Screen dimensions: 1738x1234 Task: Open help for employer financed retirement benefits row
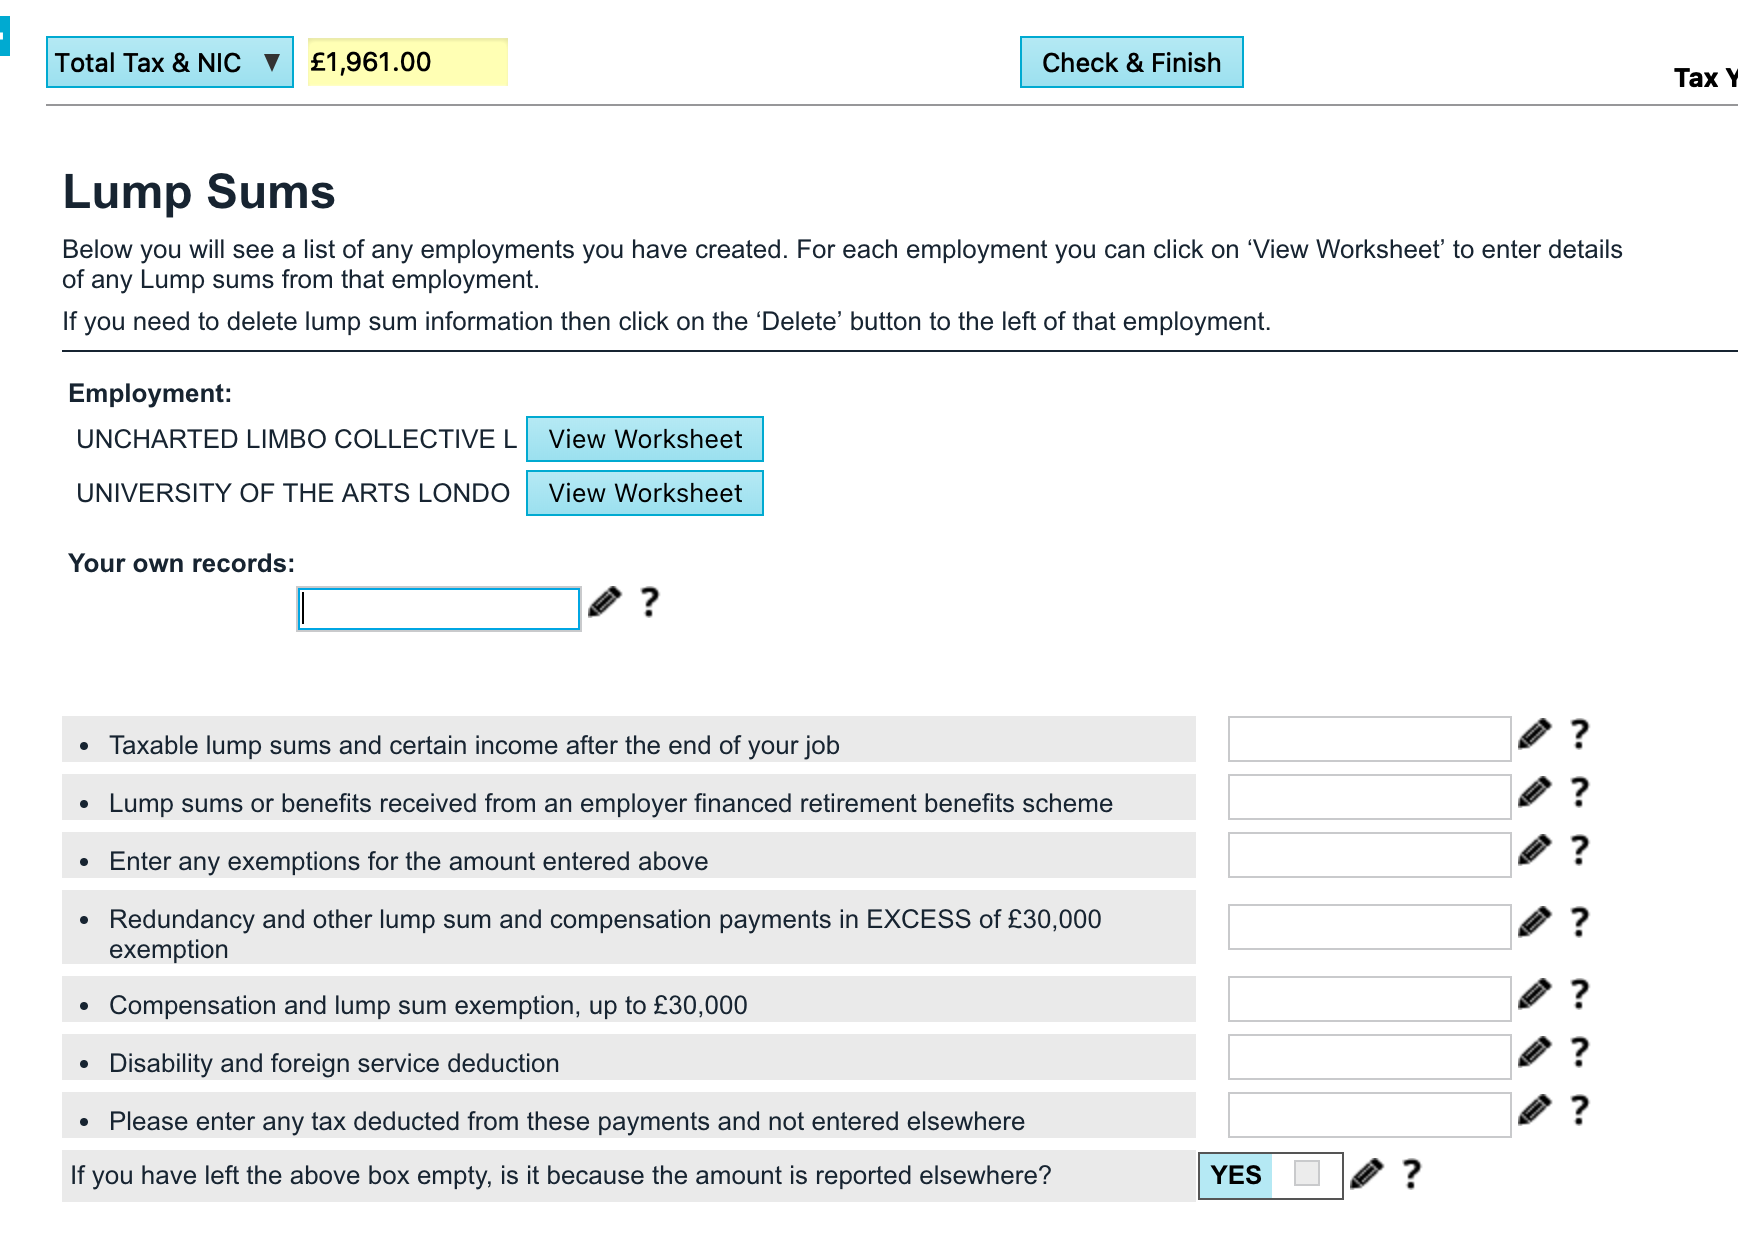point(1579,793)
